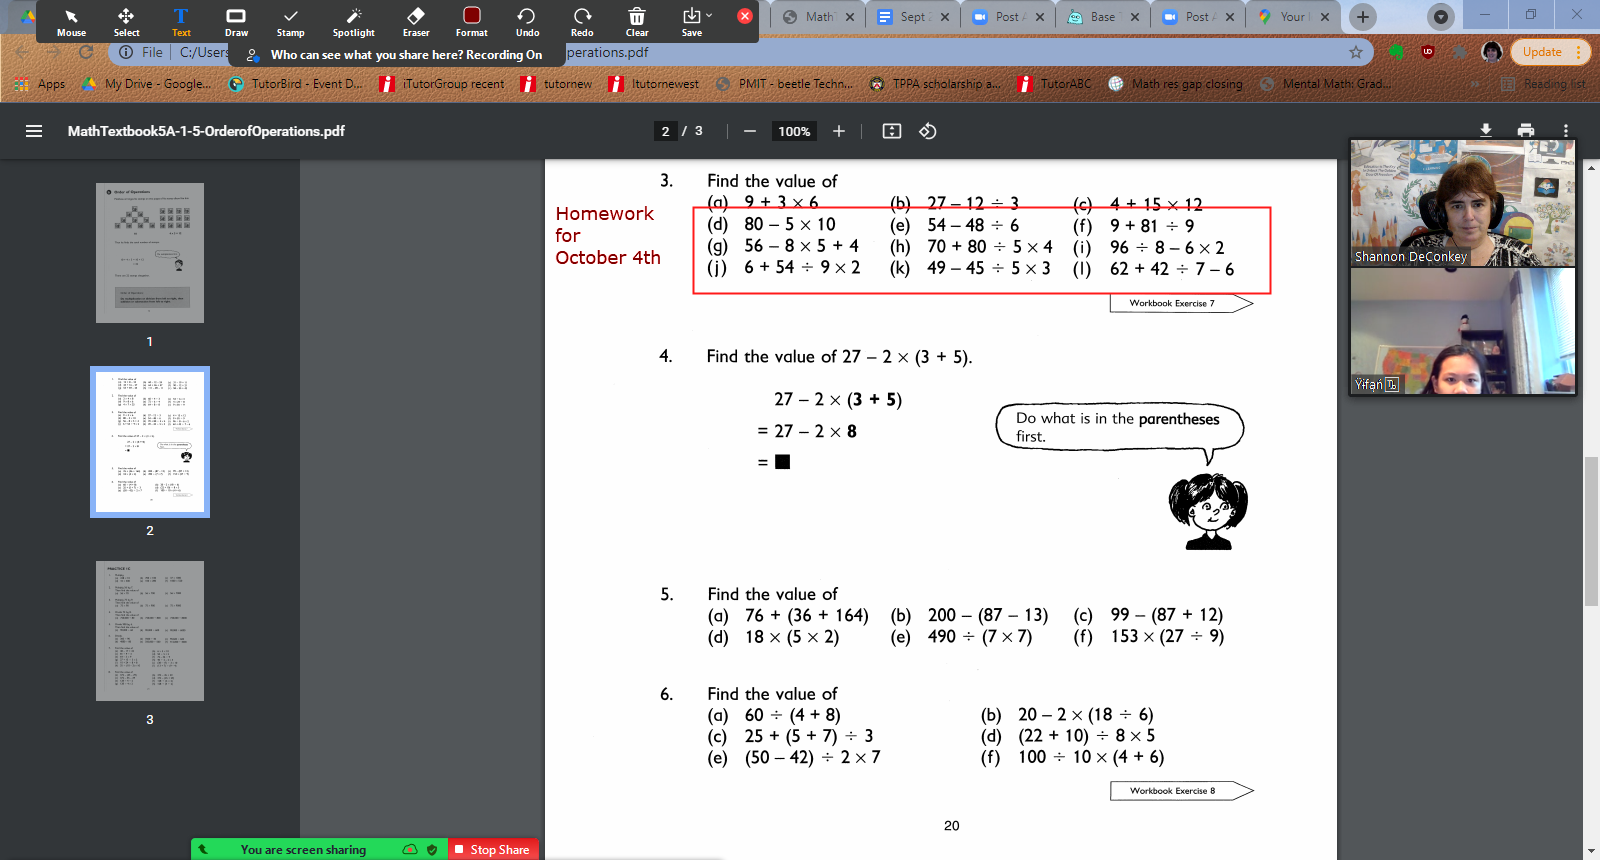Open page 1 thumbnail
The width and height of the screenshot is (1600, 860).
150,253
